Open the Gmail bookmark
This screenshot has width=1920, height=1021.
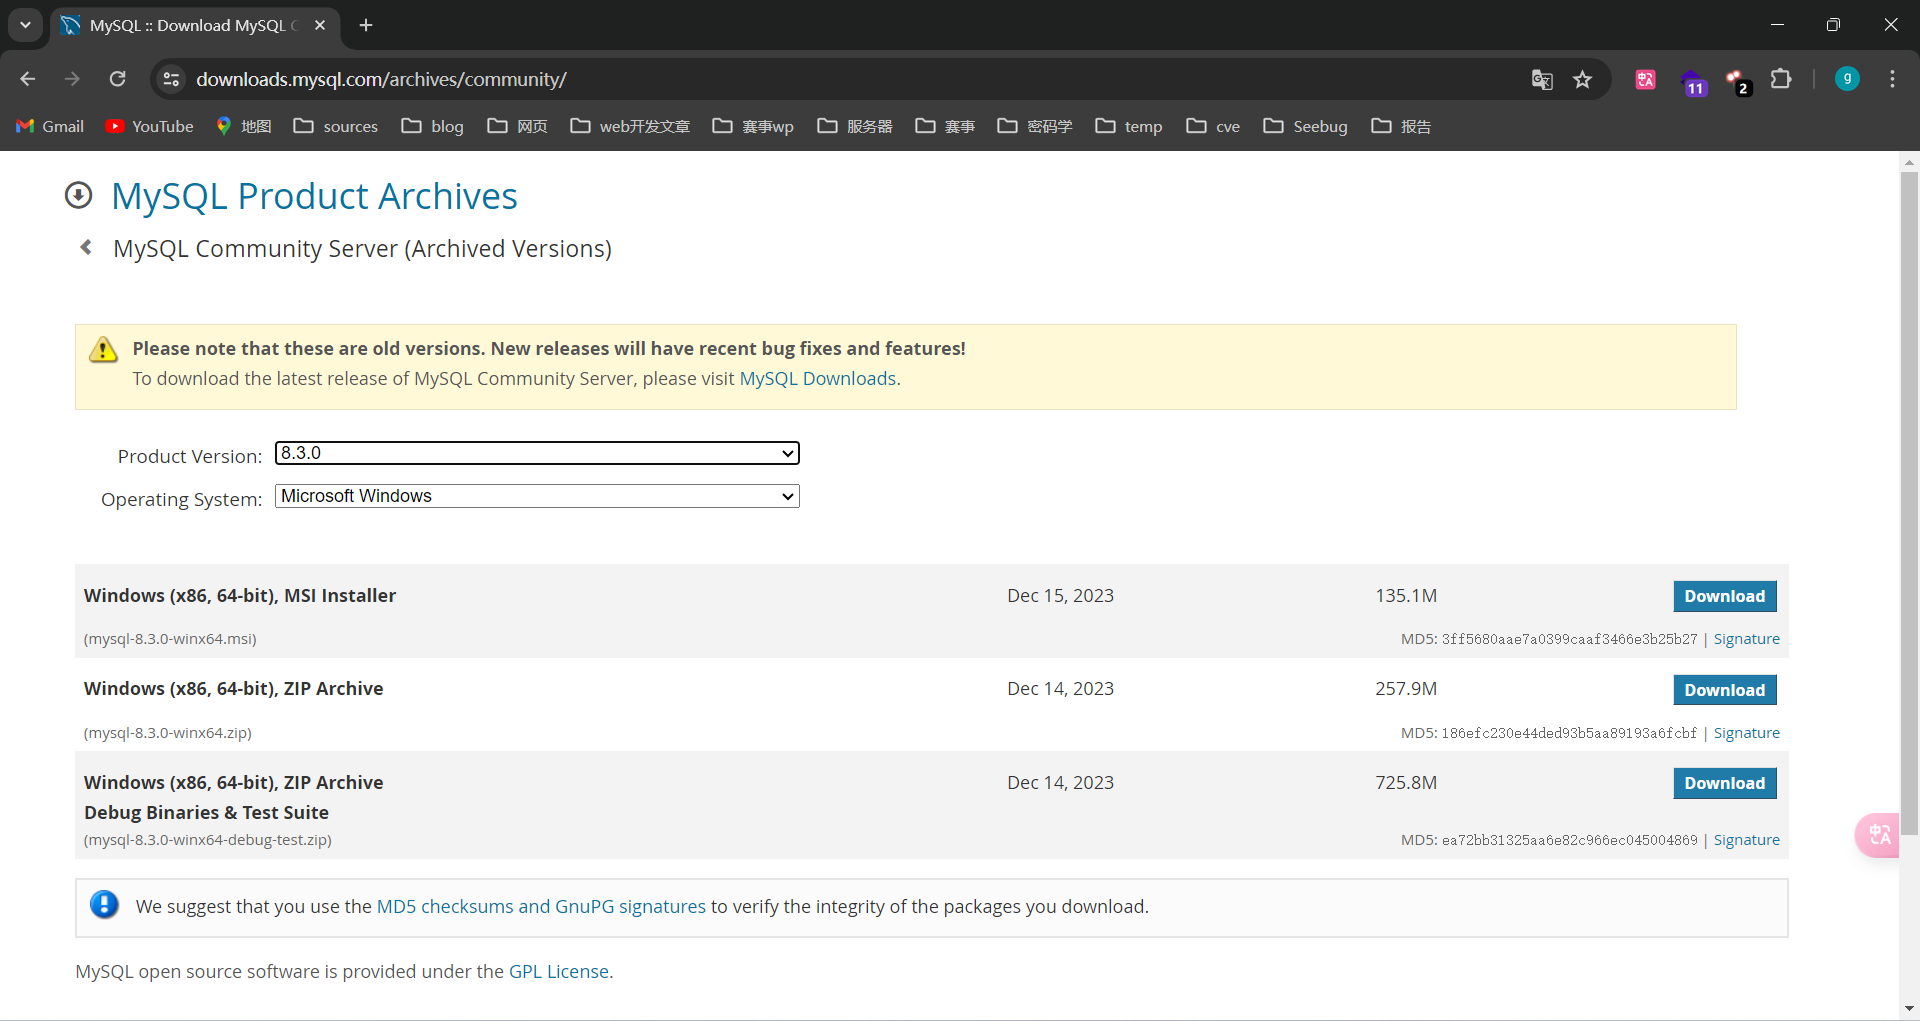[x=50, y=126]
